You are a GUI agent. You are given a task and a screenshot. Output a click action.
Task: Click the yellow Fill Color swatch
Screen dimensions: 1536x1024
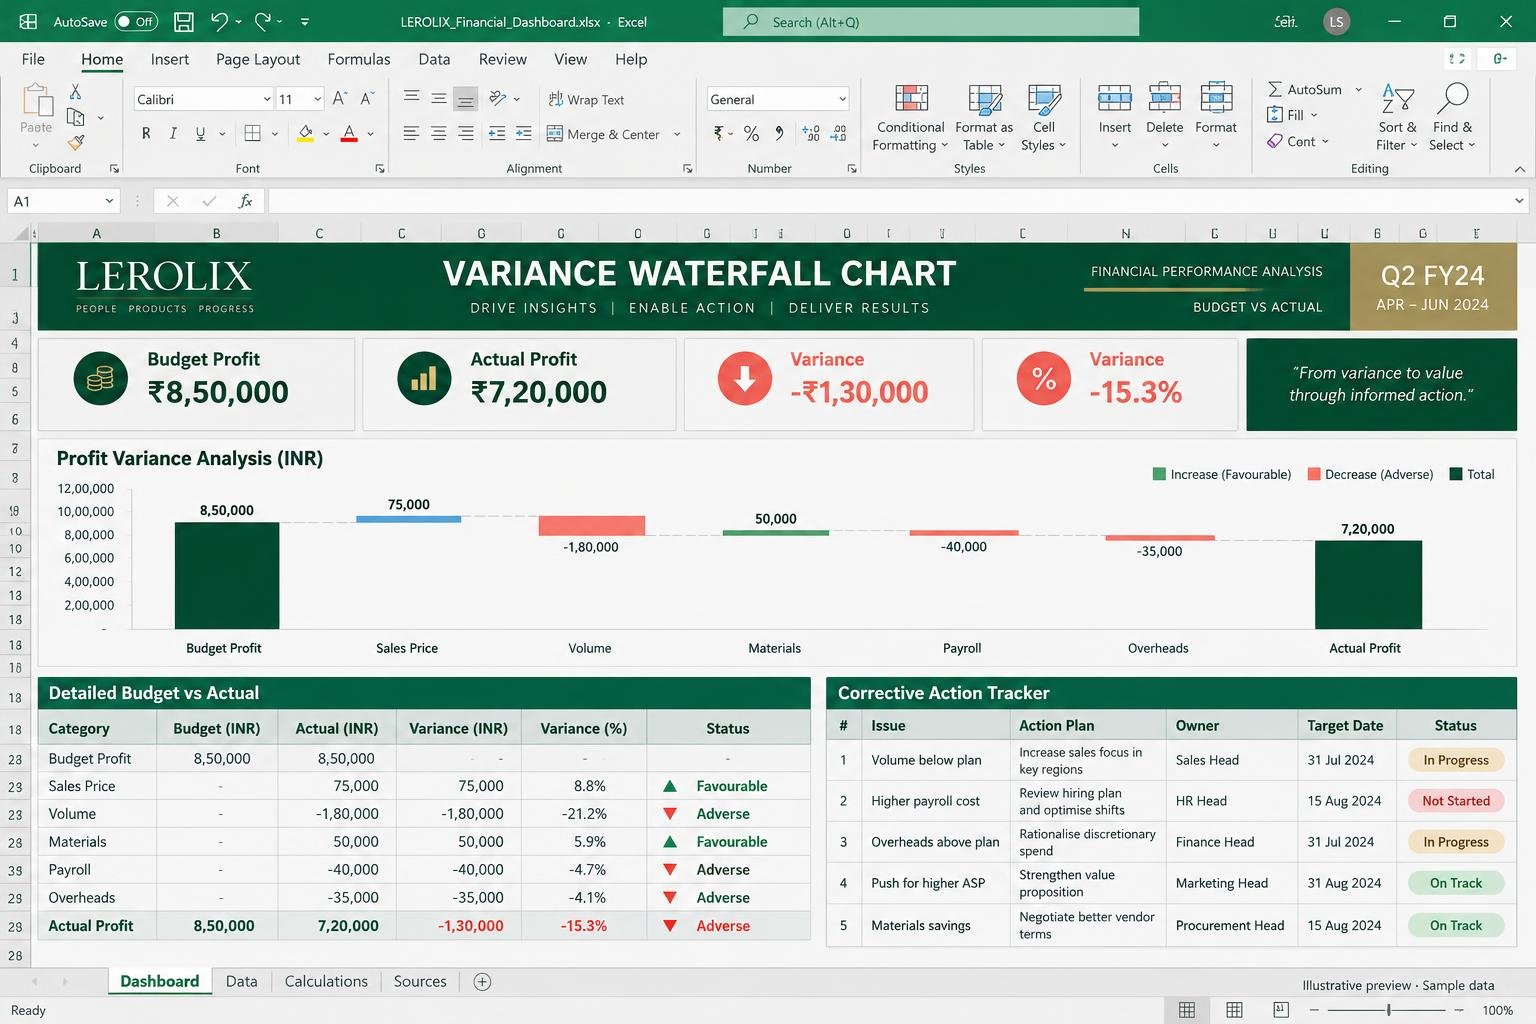(x=306, y=133)
